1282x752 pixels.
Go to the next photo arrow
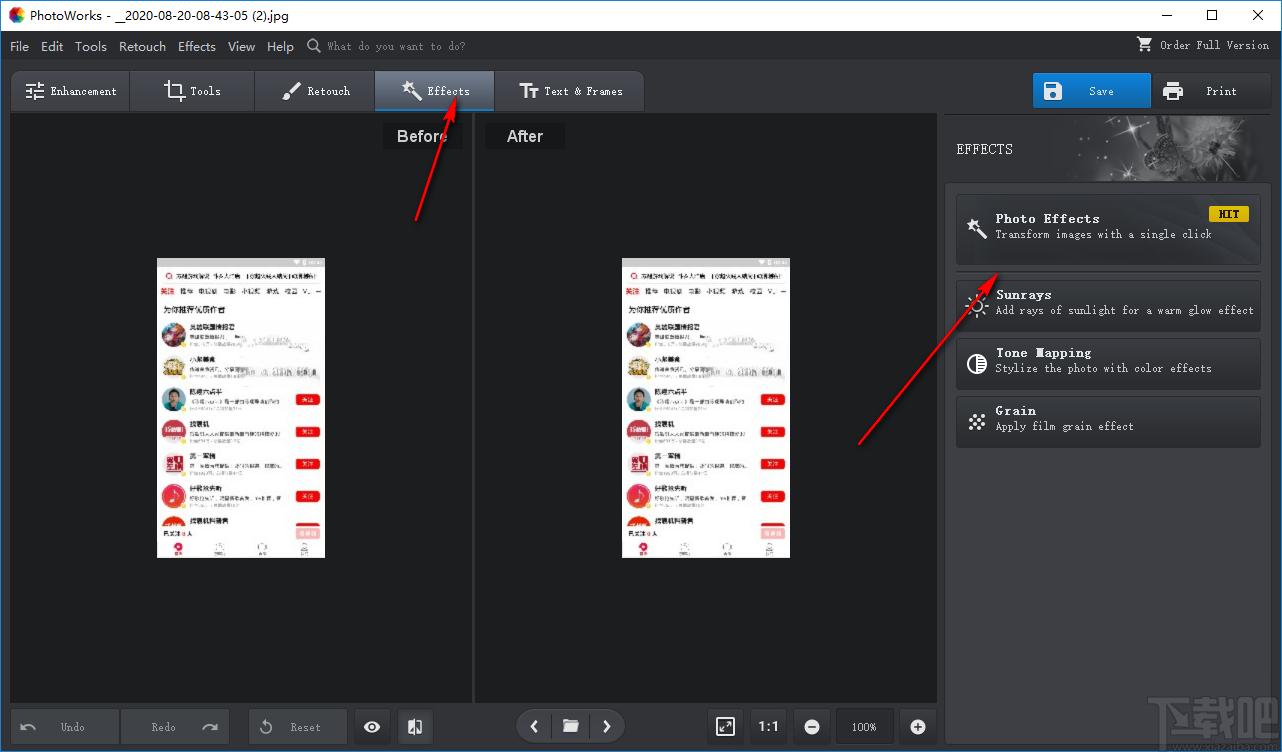[606, 726]
